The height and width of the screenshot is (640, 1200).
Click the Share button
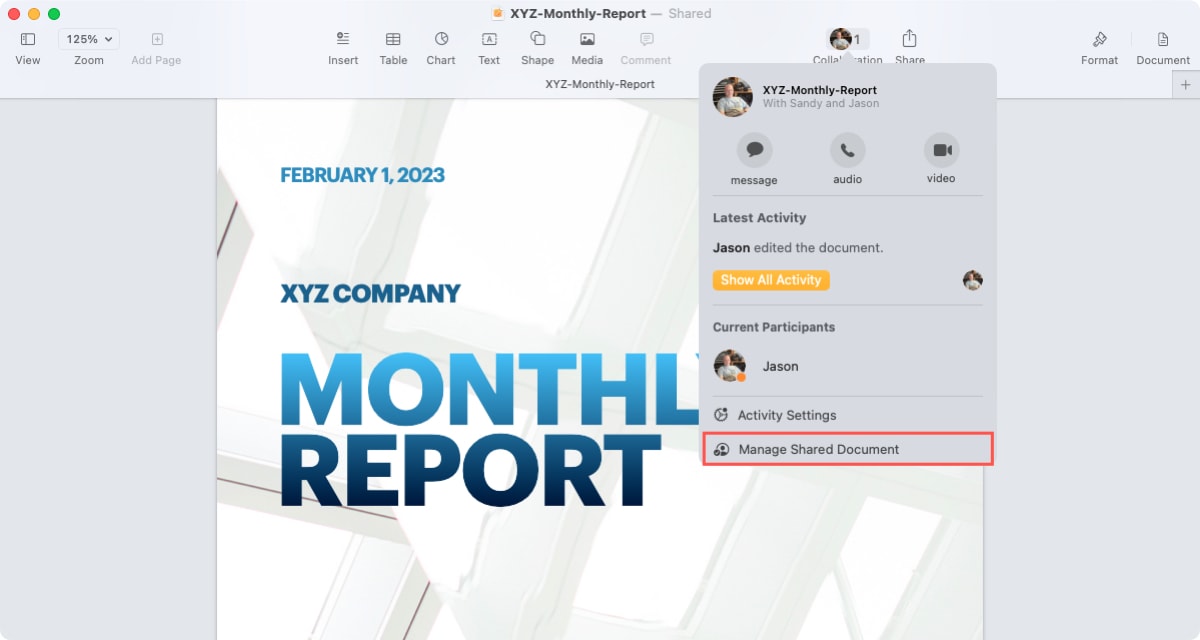(x=909, y=41)
